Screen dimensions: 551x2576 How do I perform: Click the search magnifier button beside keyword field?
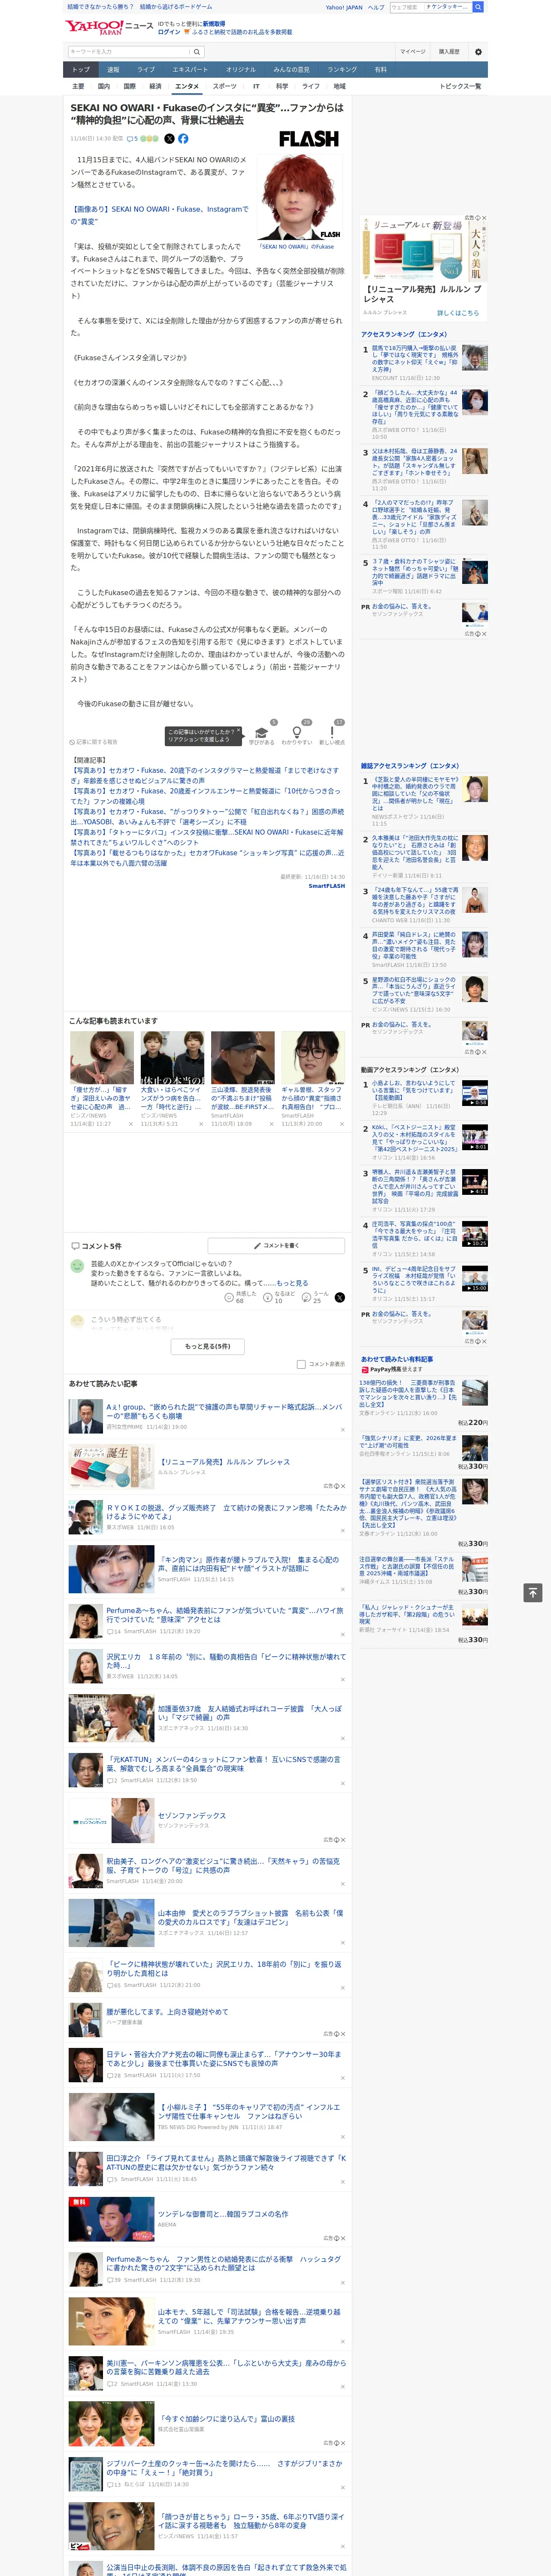pos(197,52)
